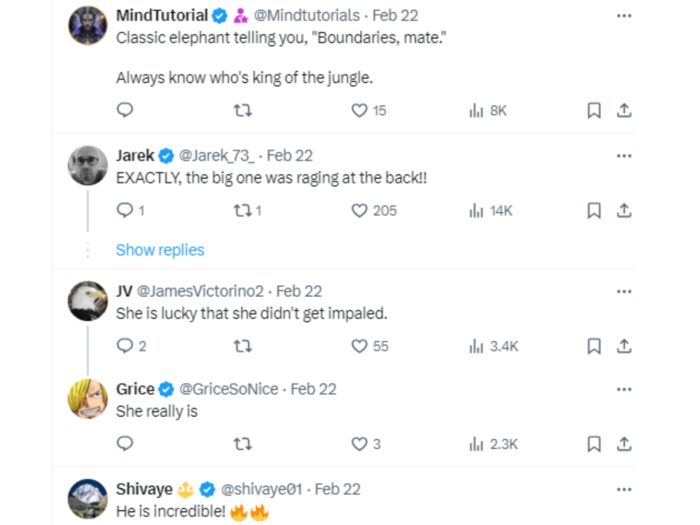Reply to Grice's "She really is" tweet
The width and height of the screenshot is (700, 525).
tap(125, 443)
